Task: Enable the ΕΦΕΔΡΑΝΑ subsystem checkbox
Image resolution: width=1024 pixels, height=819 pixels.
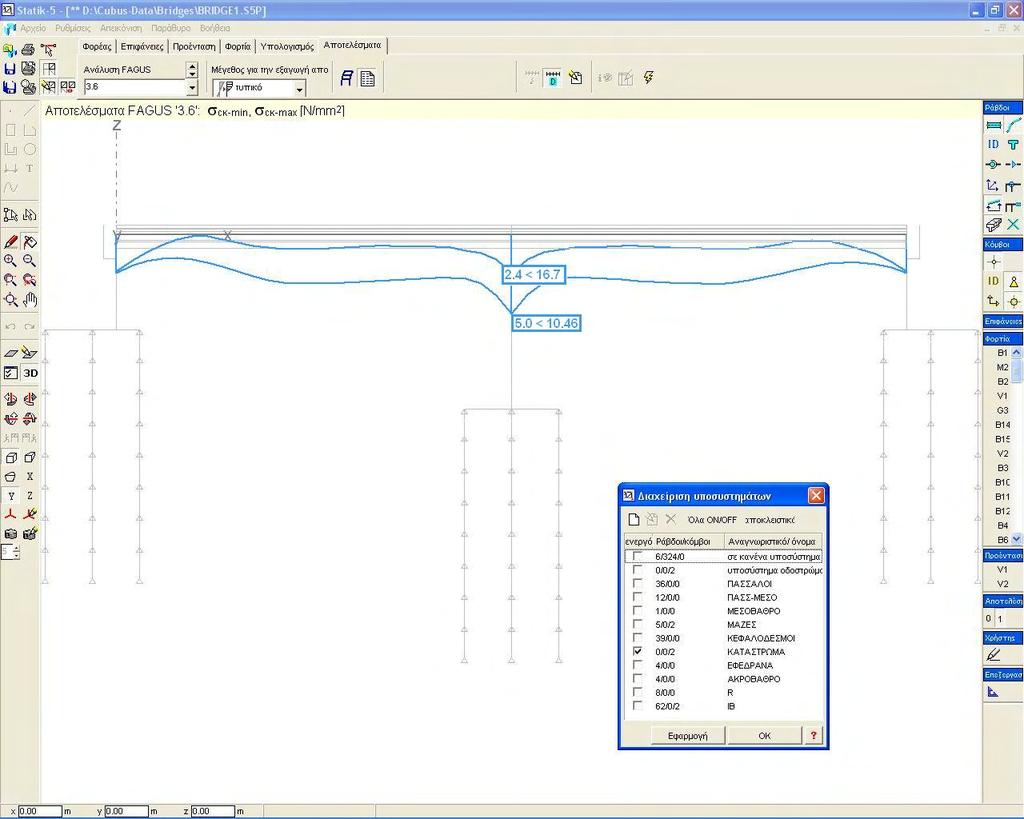Action: (637, 666)
